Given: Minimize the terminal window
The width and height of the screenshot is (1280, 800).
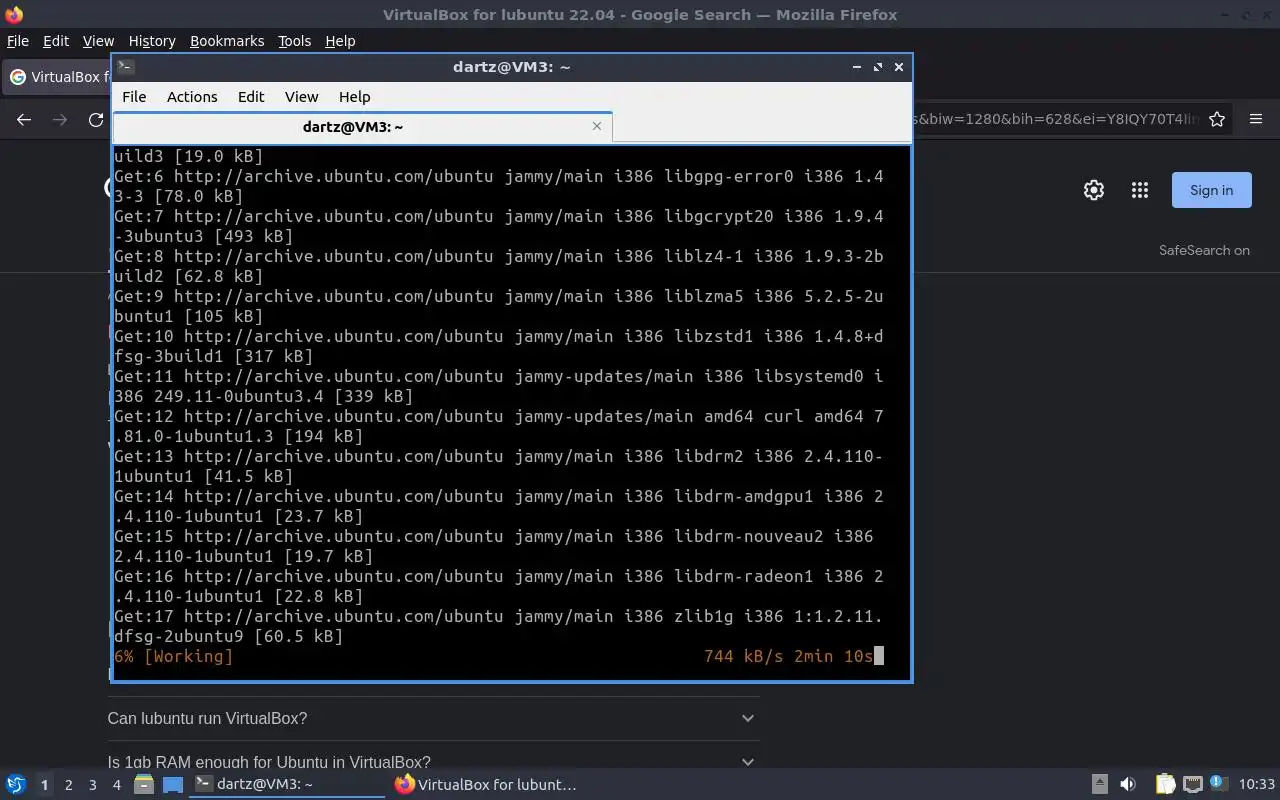Looking at the screenshot, I should (857, 67).
